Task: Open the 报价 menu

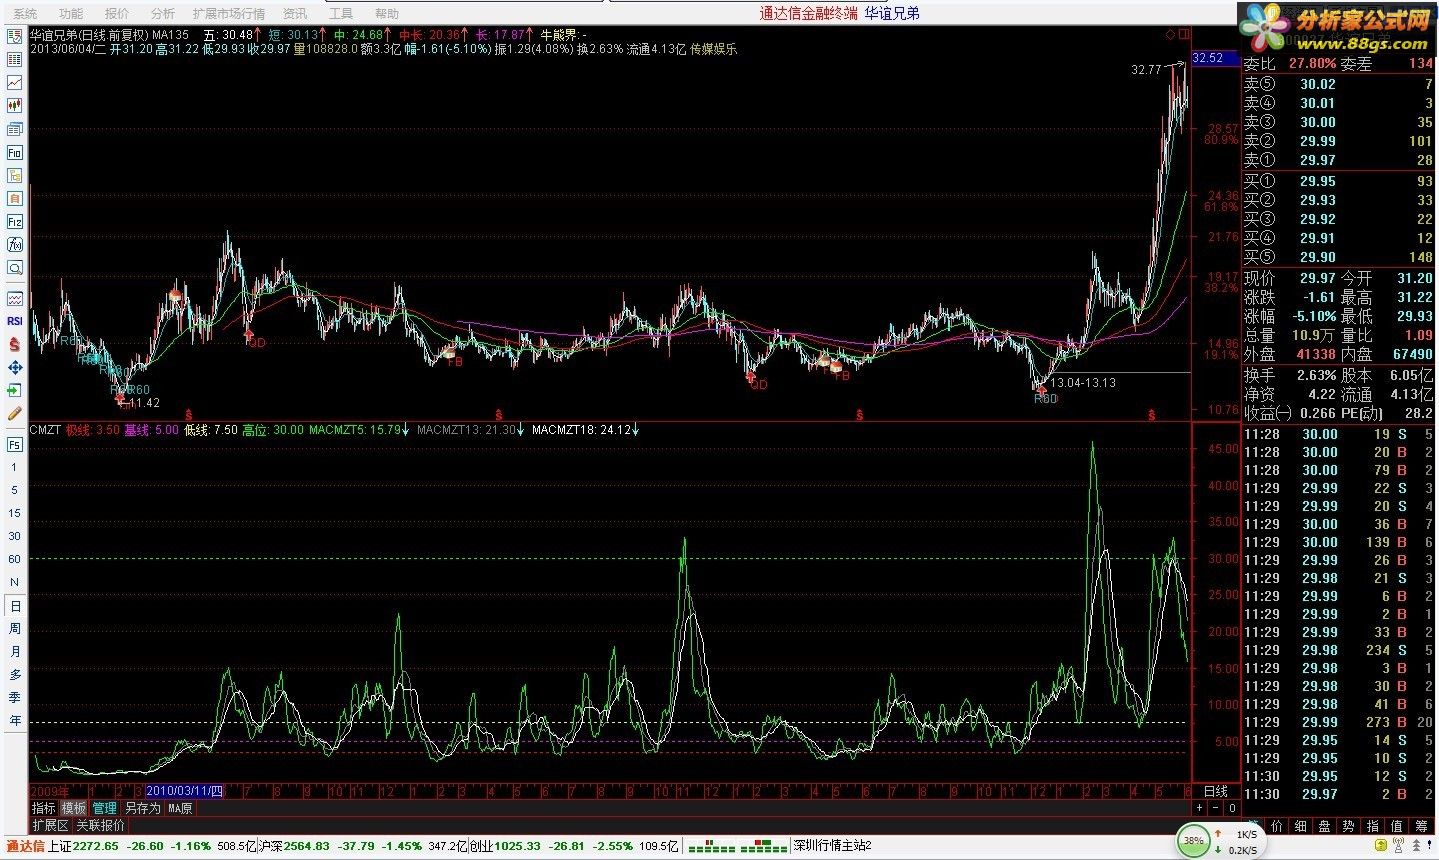Action: (x=117, y=14)
